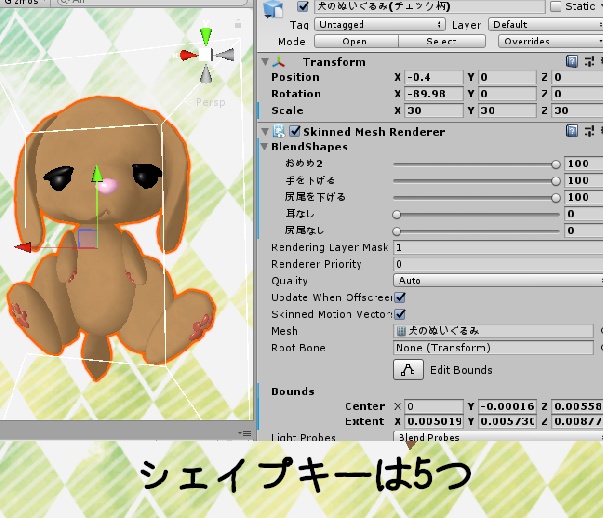Toggle the scene gizmo lock icon
The image size is (603, 518).
tap(238, 24)
